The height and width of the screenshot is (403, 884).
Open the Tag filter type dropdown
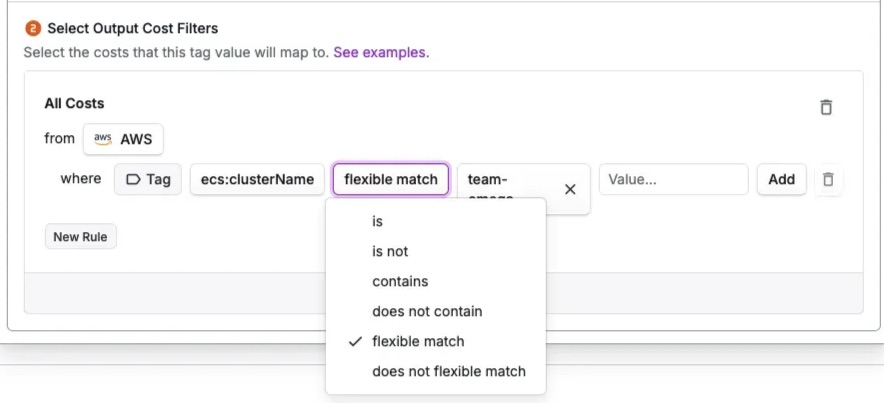(148, 179)
